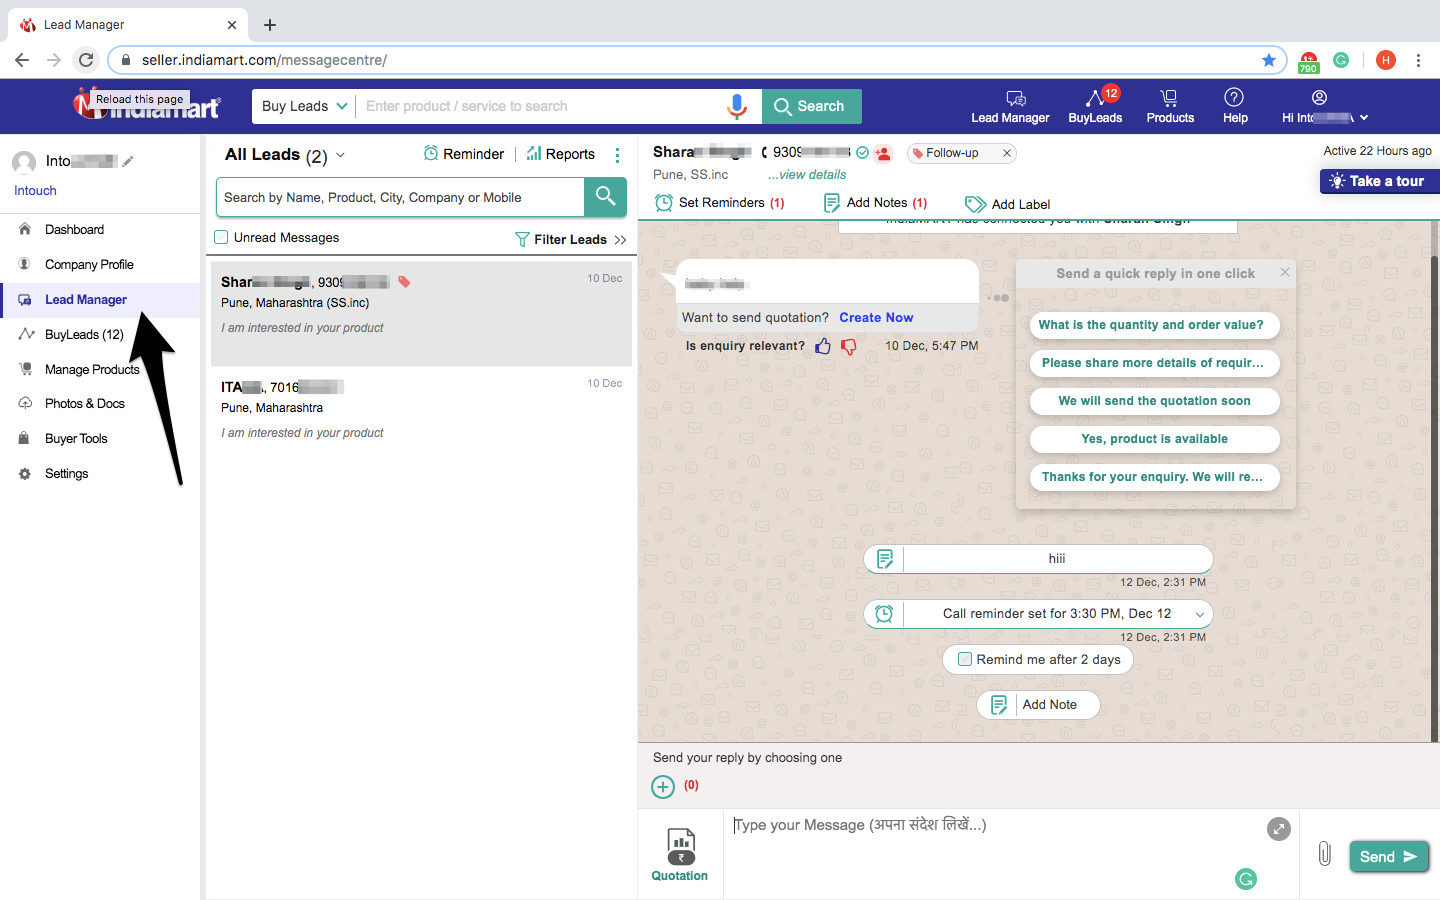This screenshot has width=1440, height=900.
Task: Expand Filter Leads panel
Action: point(571,239)
